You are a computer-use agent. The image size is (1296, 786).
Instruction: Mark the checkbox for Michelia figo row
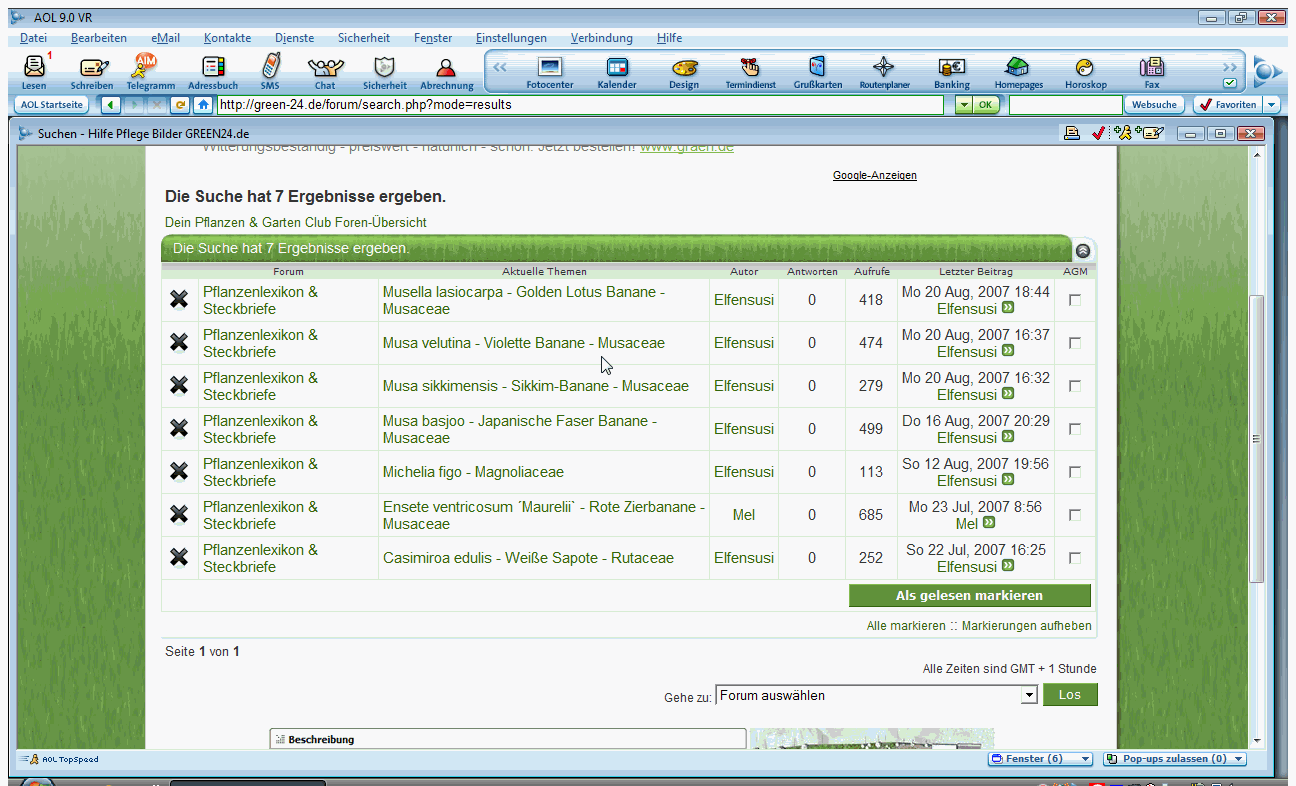1075,472
